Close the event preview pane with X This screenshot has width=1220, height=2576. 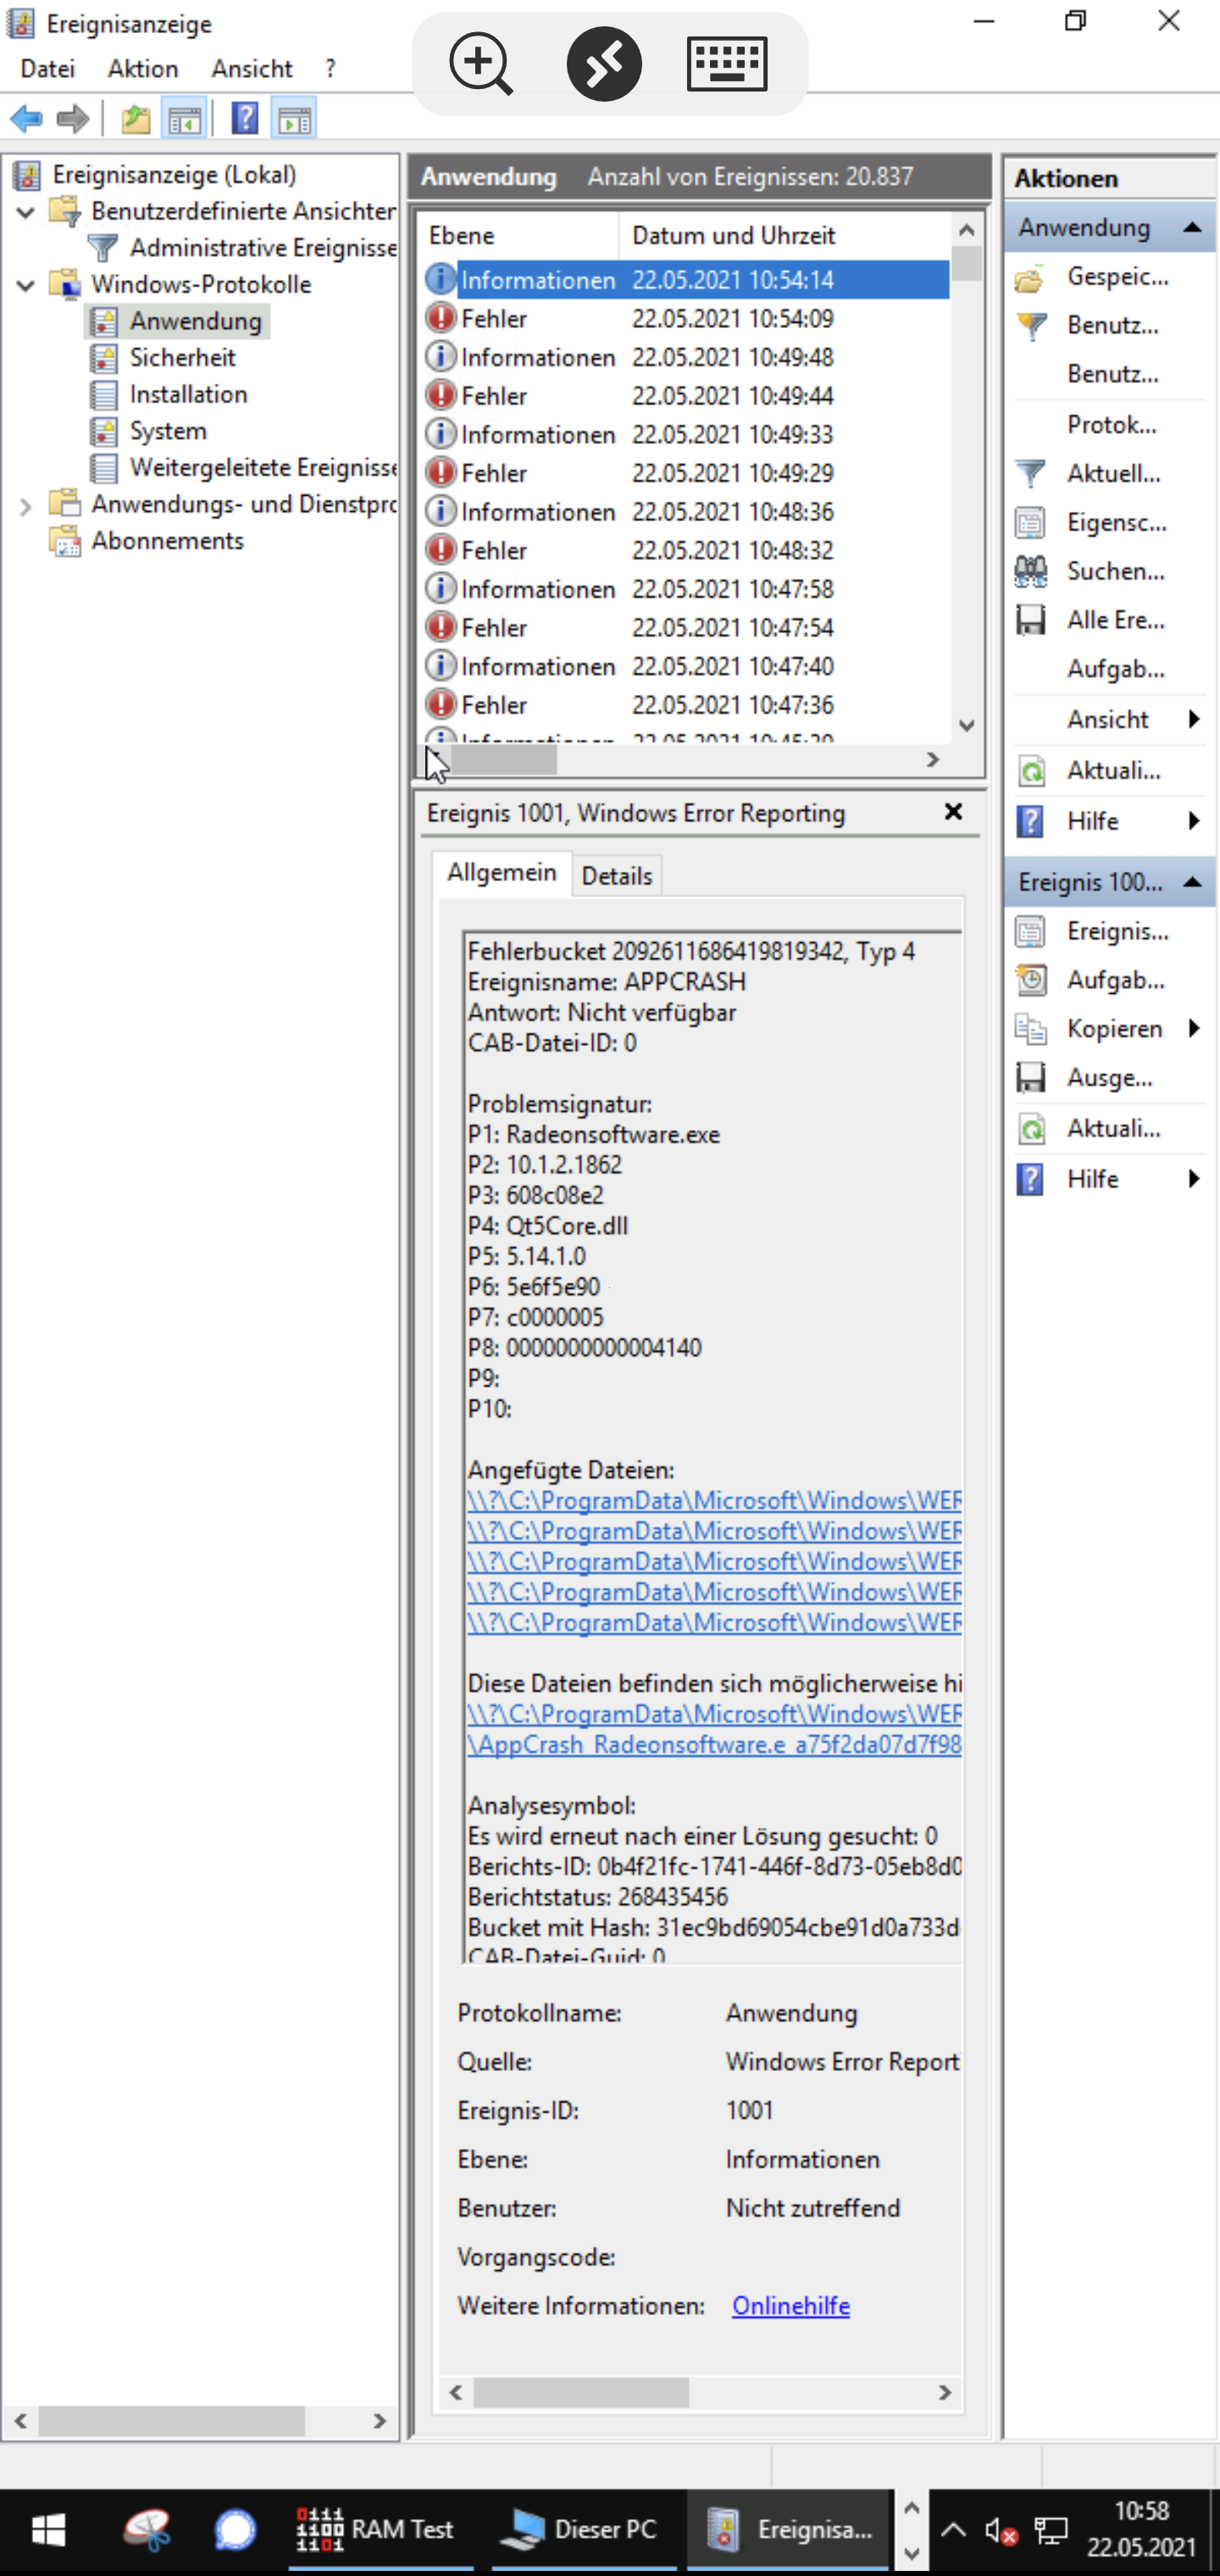pyautogui.click(x=954, y=812)
